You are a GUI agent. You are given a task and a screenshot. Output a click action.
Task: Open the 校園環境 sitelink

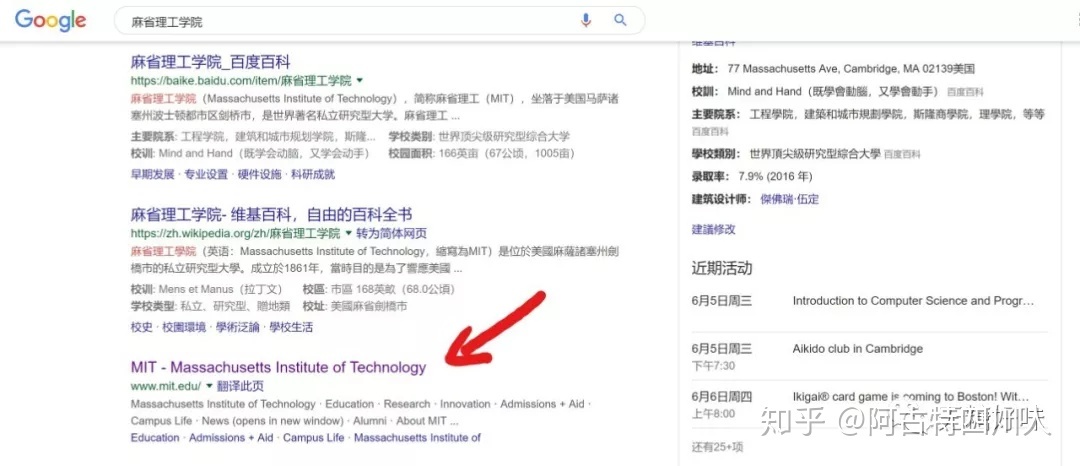coord(184,328)
